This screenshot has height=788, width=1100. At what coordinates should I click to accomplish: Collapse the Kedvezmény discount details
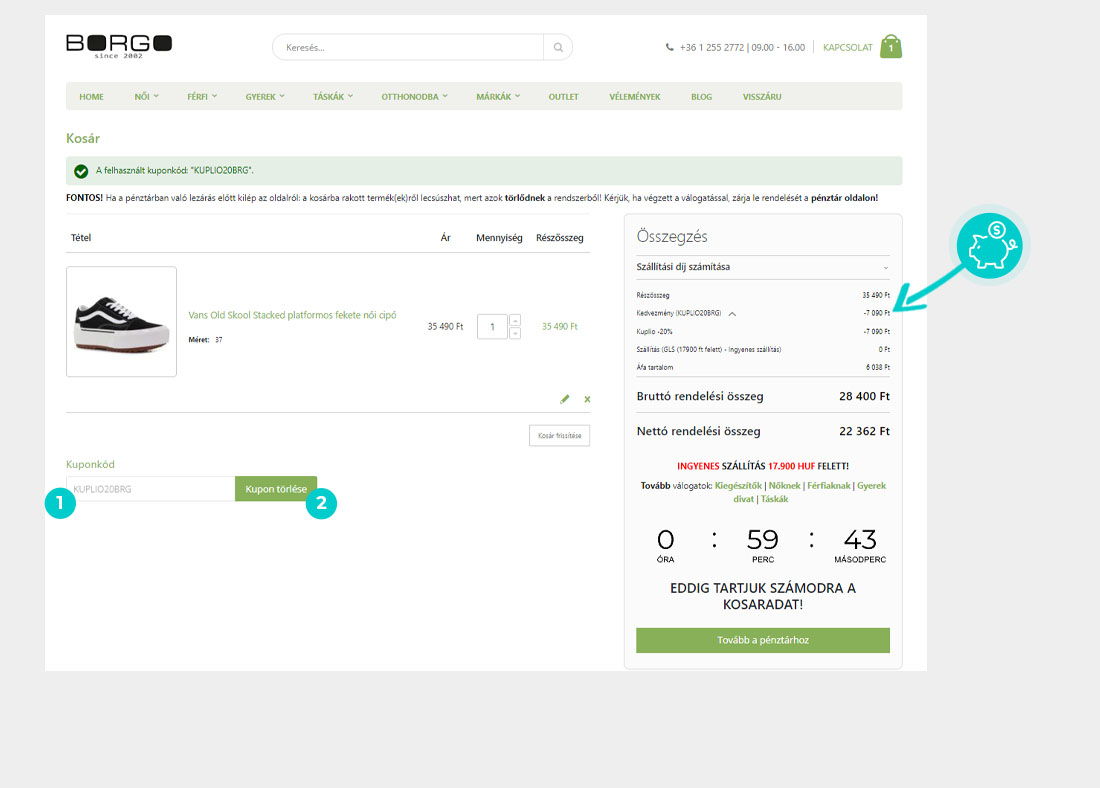coord(732,313)
